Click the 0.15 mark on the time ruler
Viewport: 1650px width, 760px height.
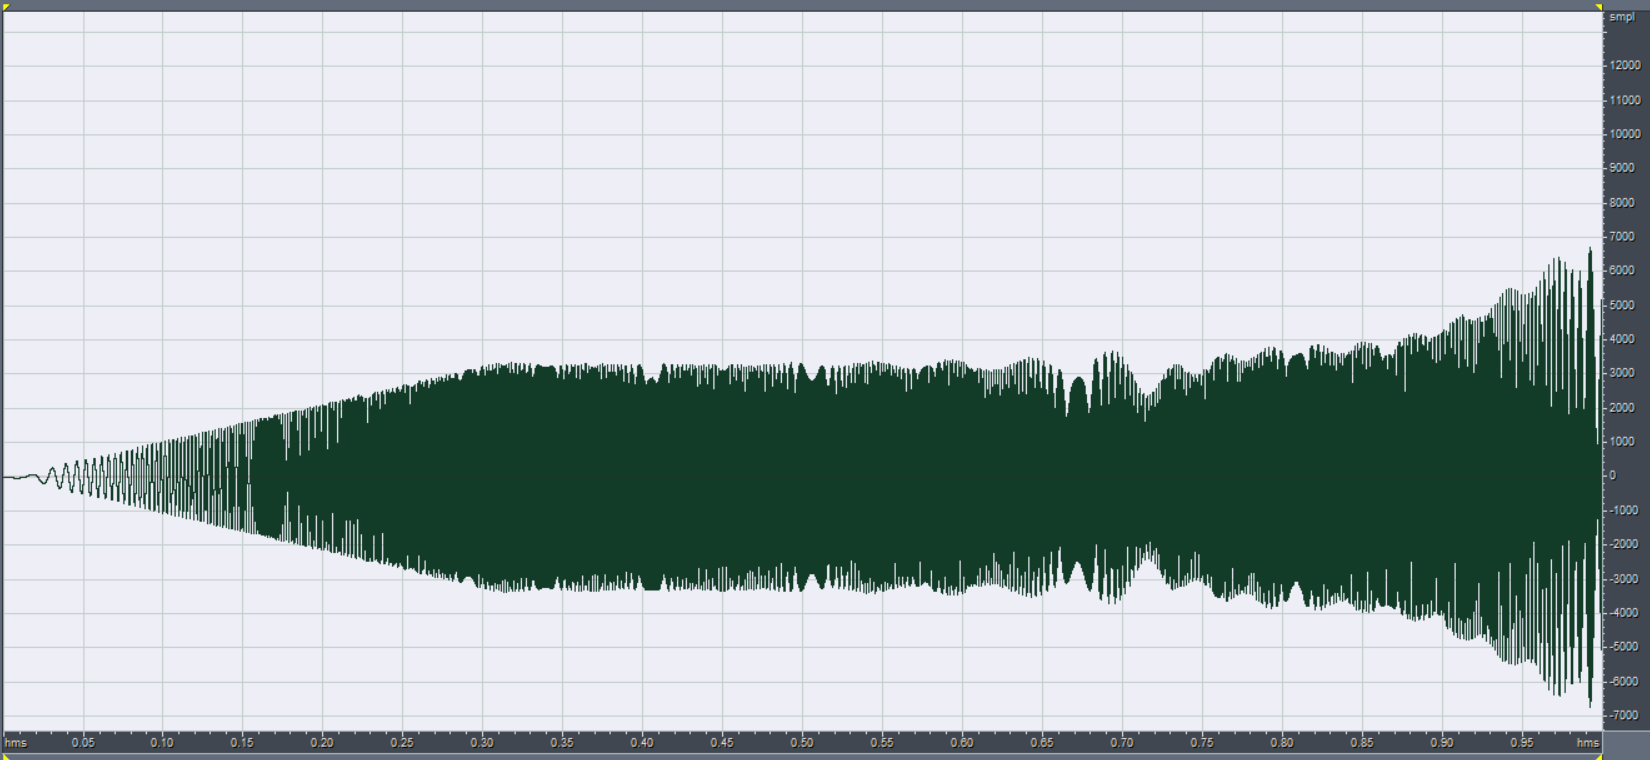[x=242, y=743]
